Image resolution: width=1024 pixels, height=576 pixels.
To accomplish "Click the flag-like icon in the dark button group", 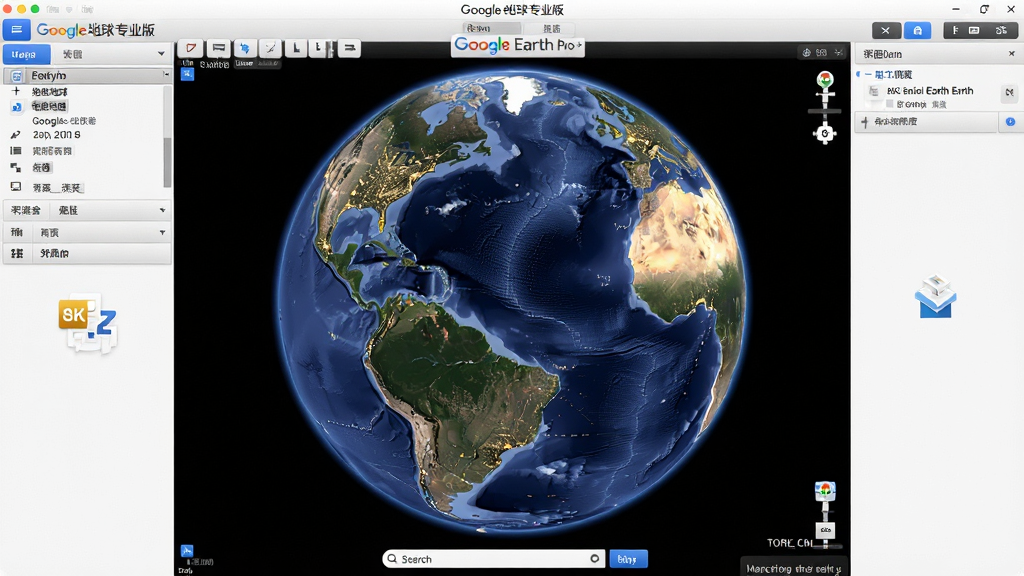I will (x=955, y=31).
